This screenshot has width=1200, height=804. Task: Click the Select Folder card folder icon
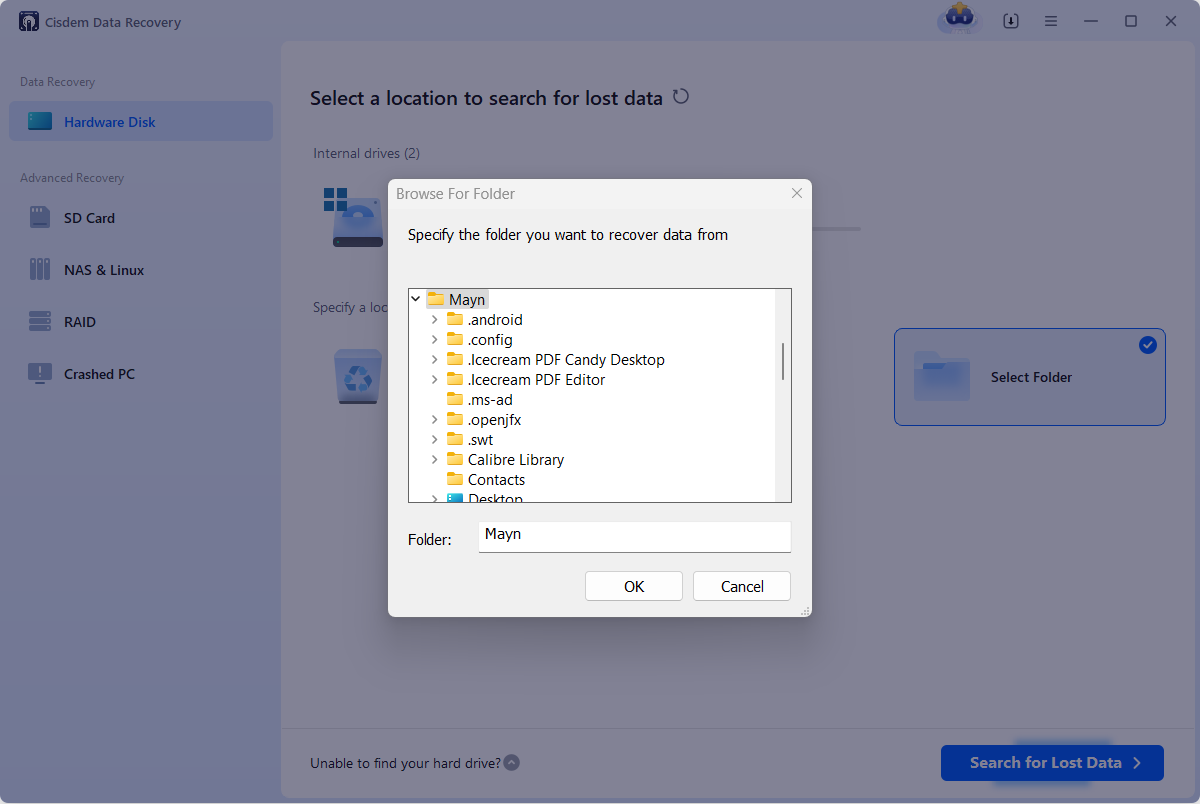(x=942, y=376)
